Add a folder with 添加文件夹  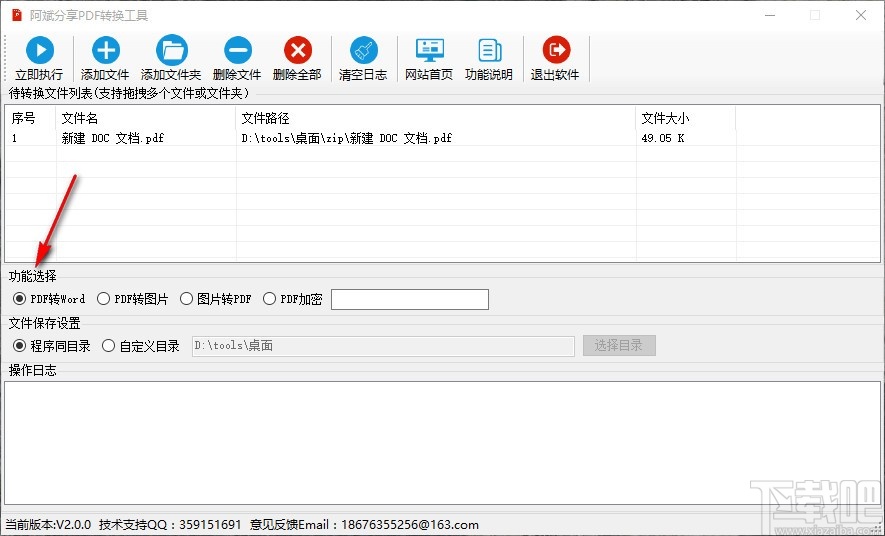(x=171, y=59)
